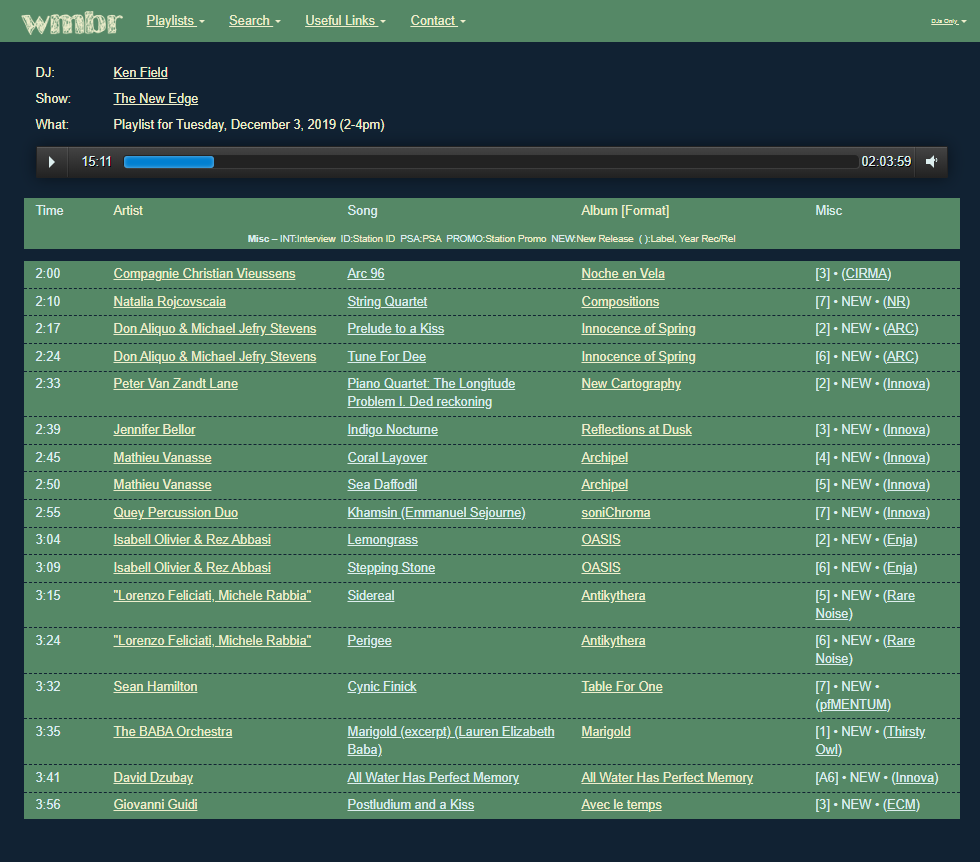
Task: Open song All Water Has Perfect Memory
Action: tap(433, 778)
